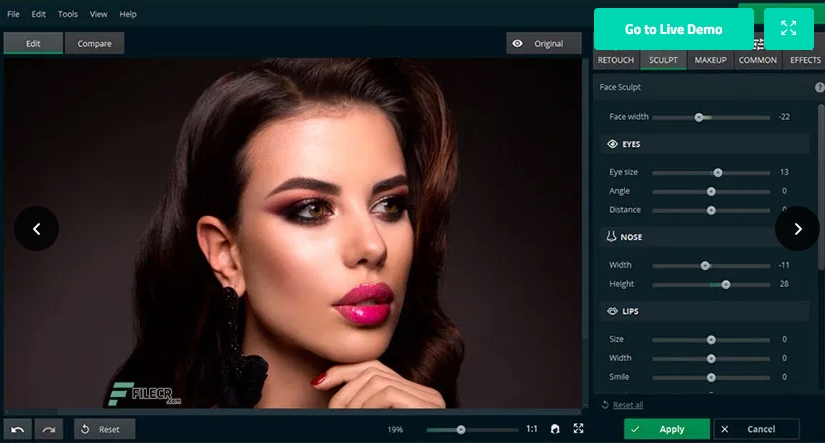This screenshot has height=443, width=825.
Task: Click the eye icon in EYES header
Action: pyautogui.click(x=612, y=144)
